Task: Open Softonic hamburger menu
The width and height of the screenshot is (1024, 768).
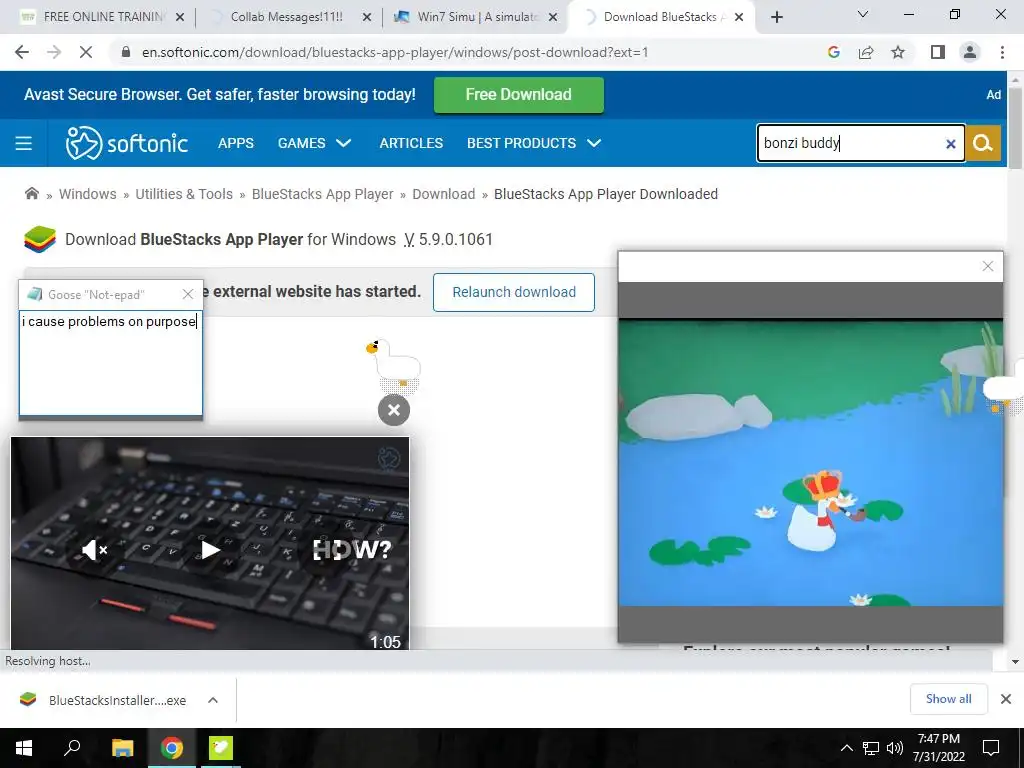Action: 24,143
